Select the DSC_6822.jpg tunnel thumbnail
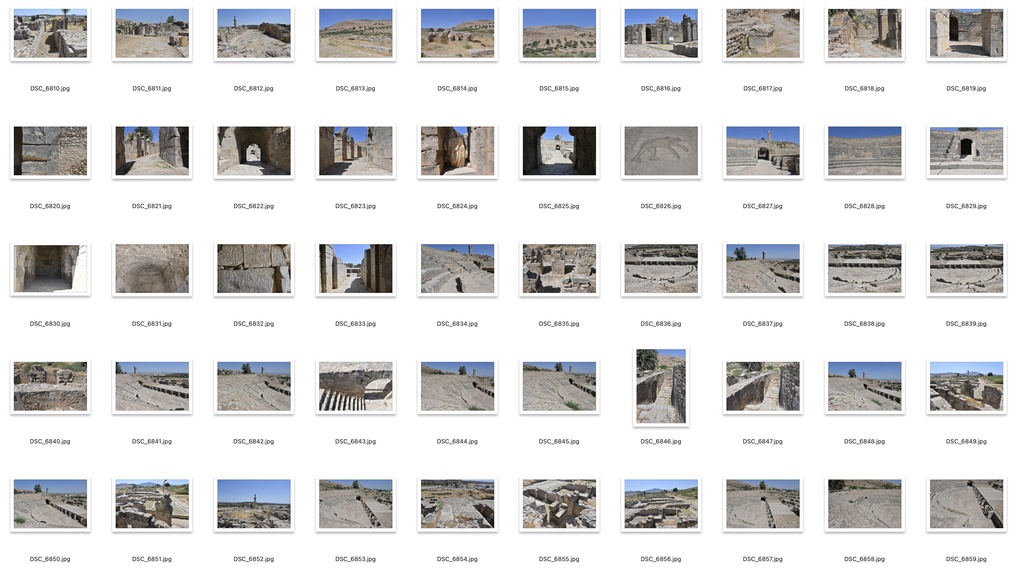 254,151
